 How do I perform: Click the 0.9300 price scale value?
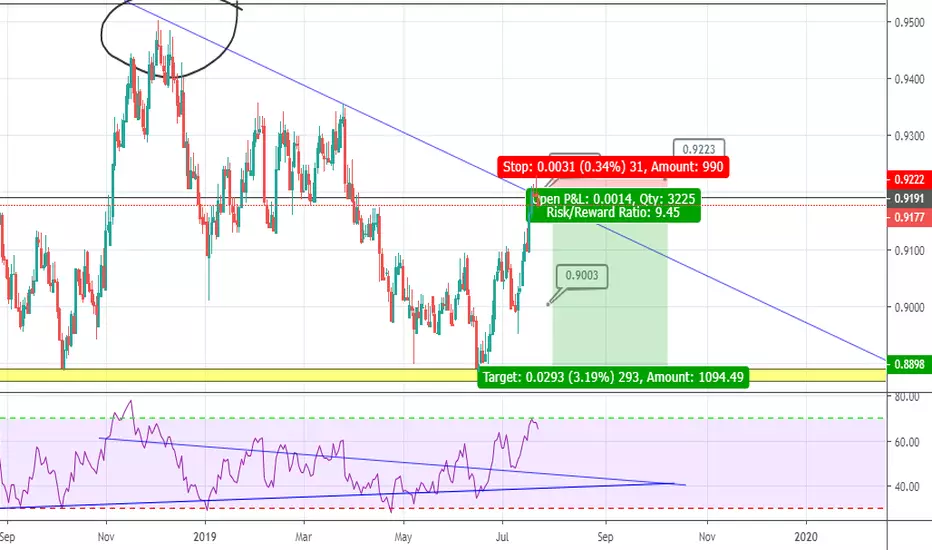(x=909, y=136)
